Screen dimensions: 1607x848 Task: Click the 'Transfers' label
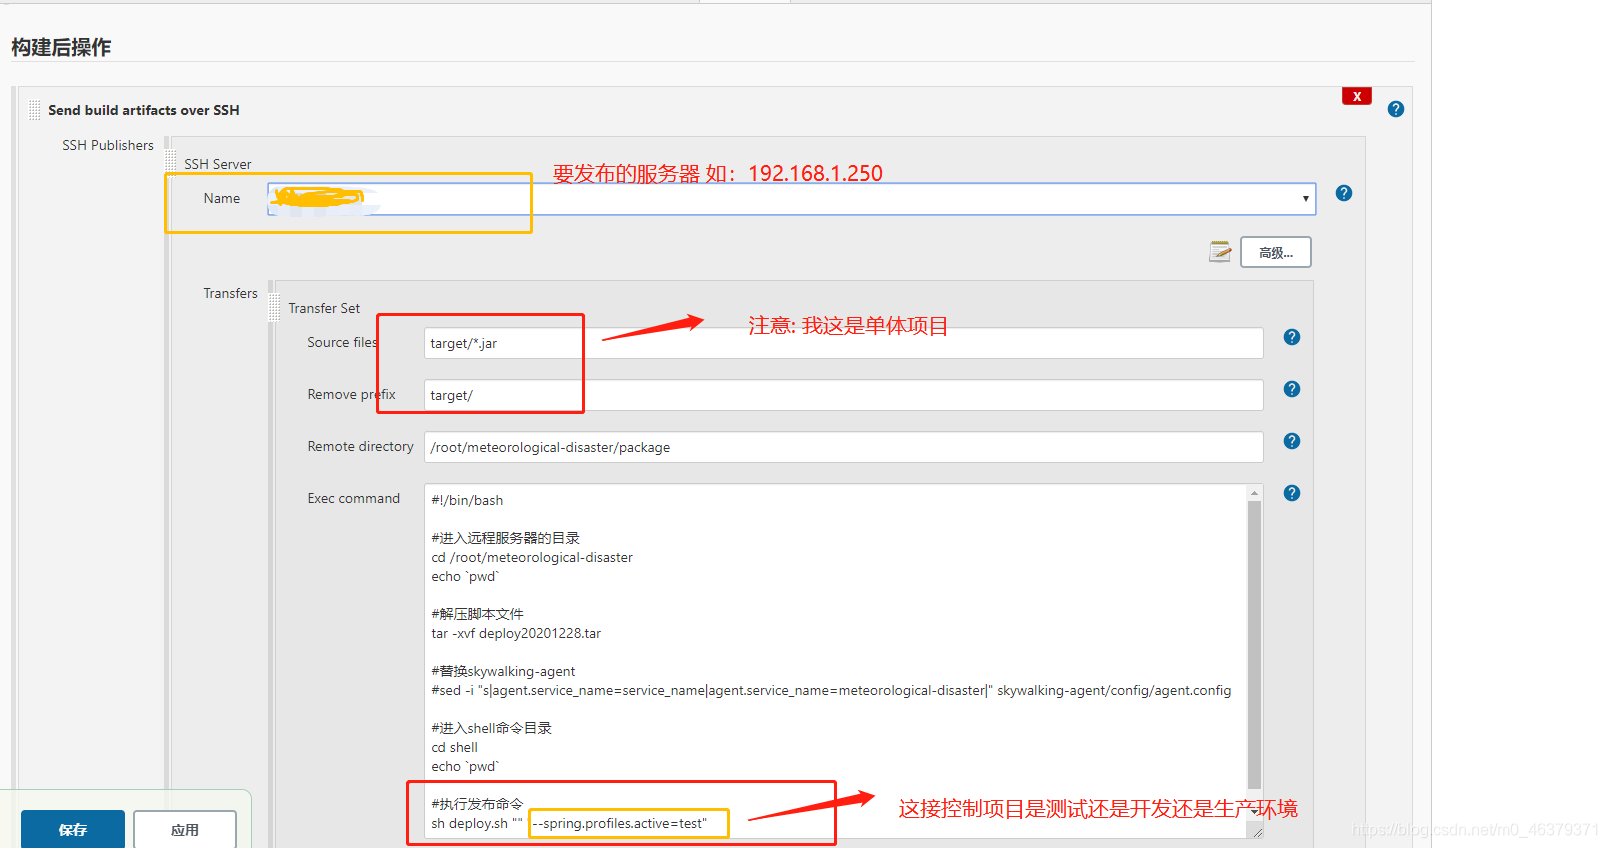(x=231, y=293)
